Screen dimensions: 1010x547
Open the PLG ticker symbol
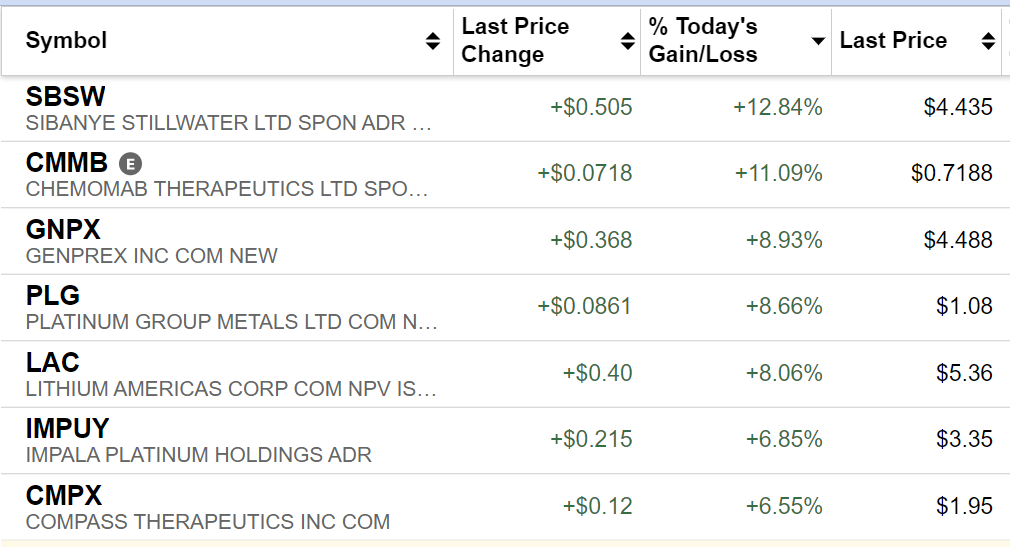coord(53,296)
